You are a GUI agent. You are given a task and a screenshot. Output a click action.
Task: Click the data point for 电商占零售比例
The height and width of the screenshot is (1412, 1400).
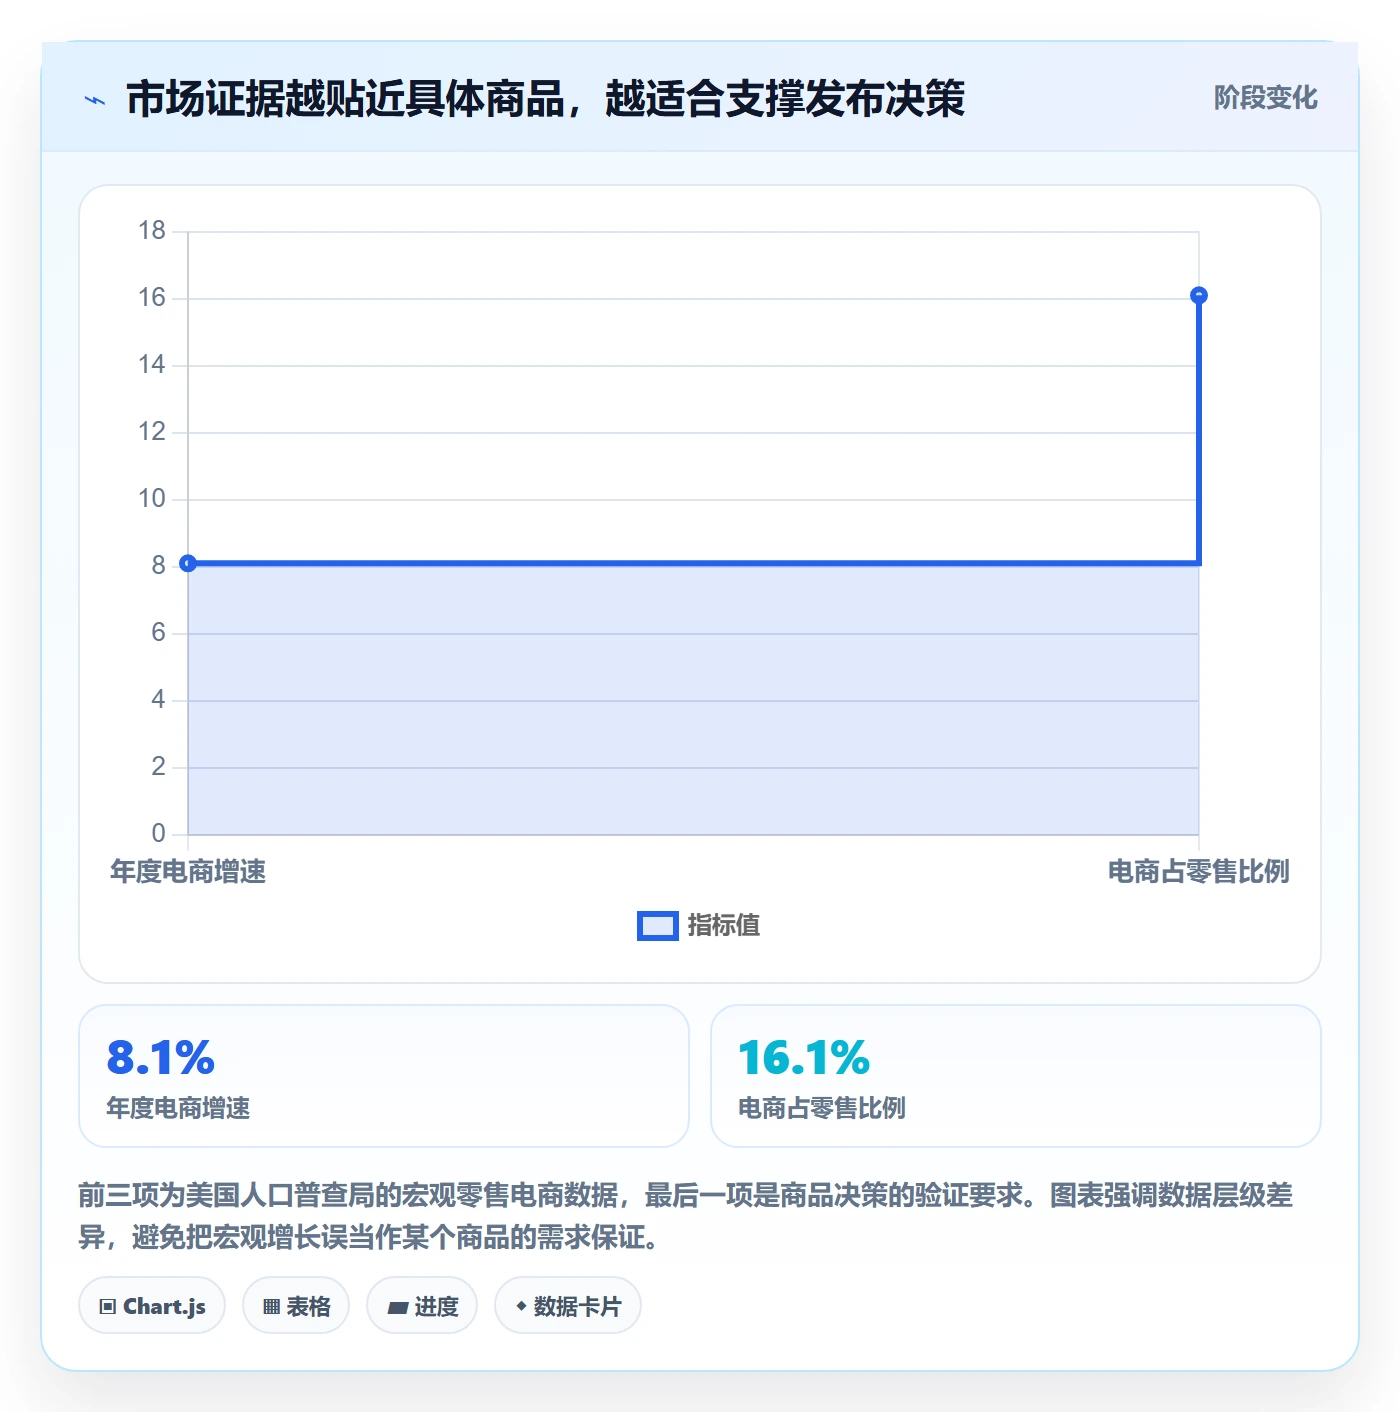(1199, 295)
